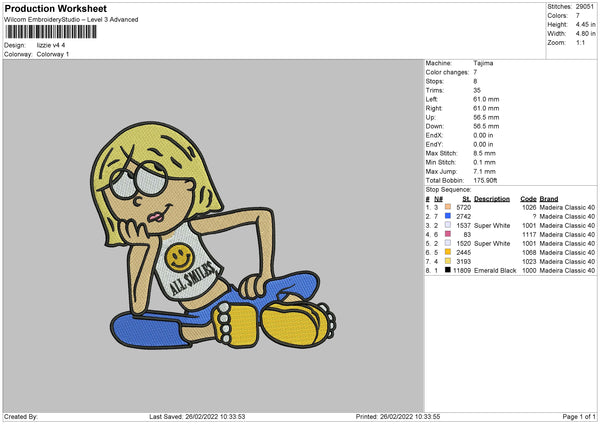
Task: Click the barcode under the worksheet title
Action: tap(51, 32)
